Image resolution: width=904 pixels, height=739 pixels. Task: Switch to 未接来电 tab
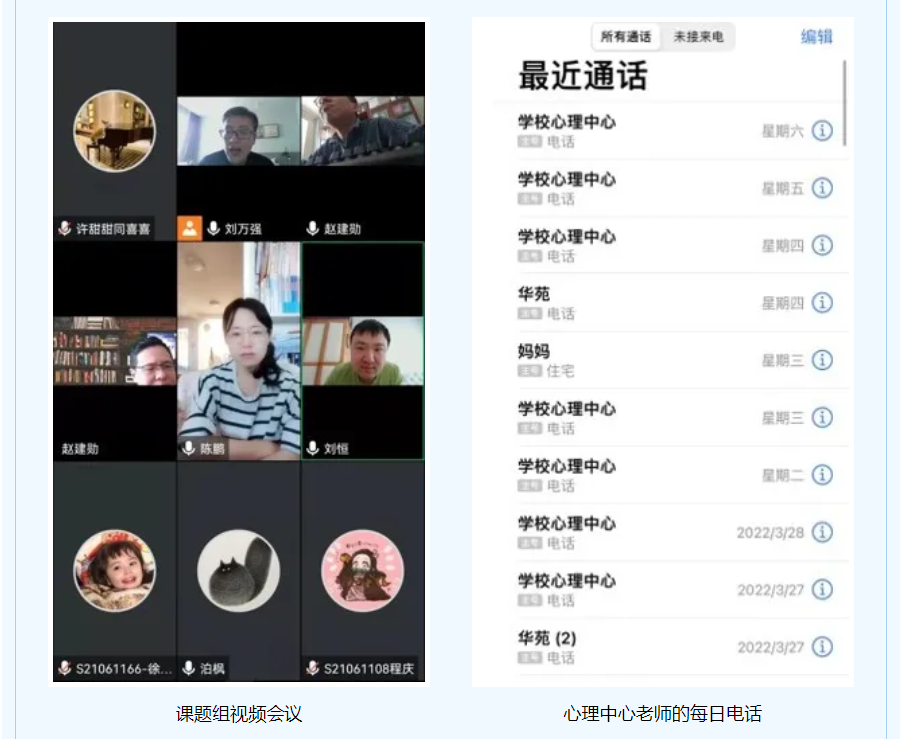click(698, 37)
